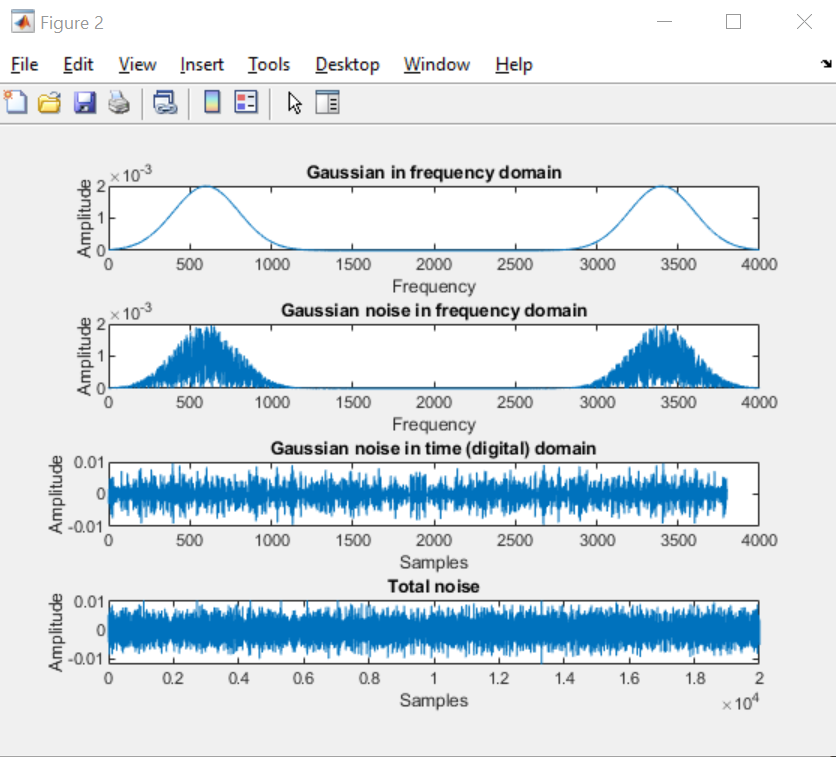The image size is (836, 757).
Task: Open a saved figure file
Action: (x=50, y=101)
